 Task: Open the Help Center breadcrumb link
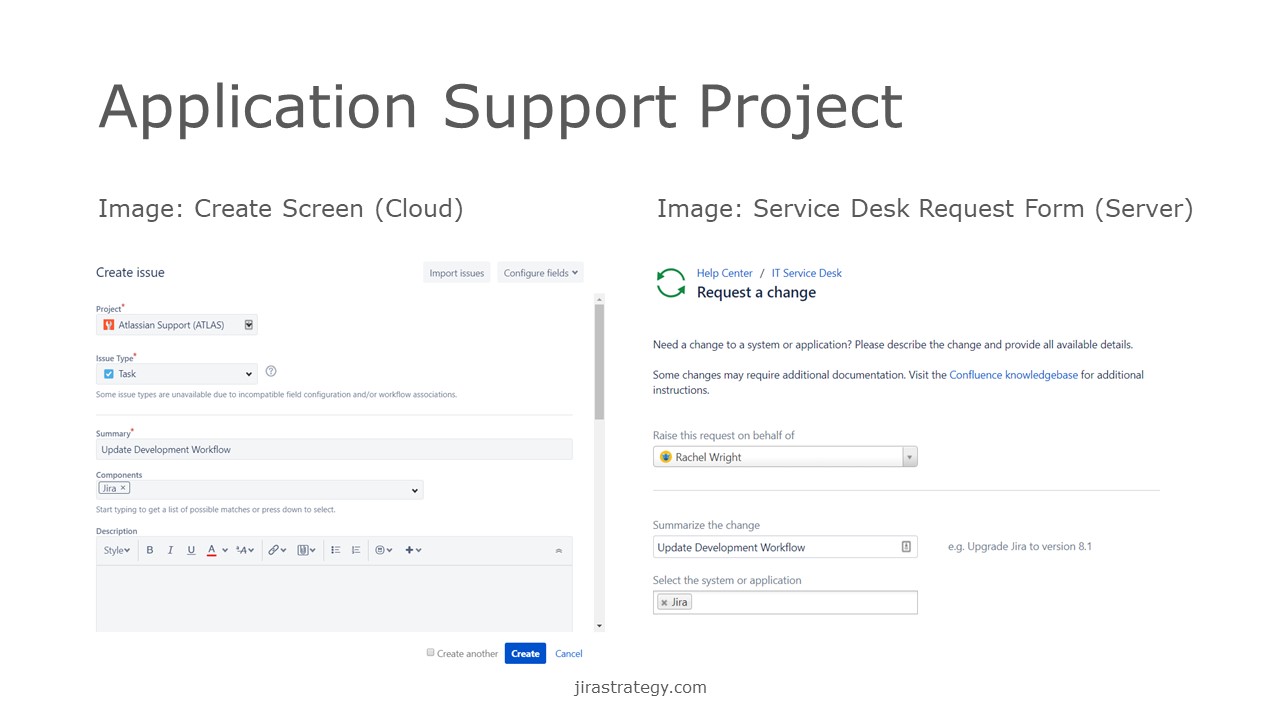[725, 273]
